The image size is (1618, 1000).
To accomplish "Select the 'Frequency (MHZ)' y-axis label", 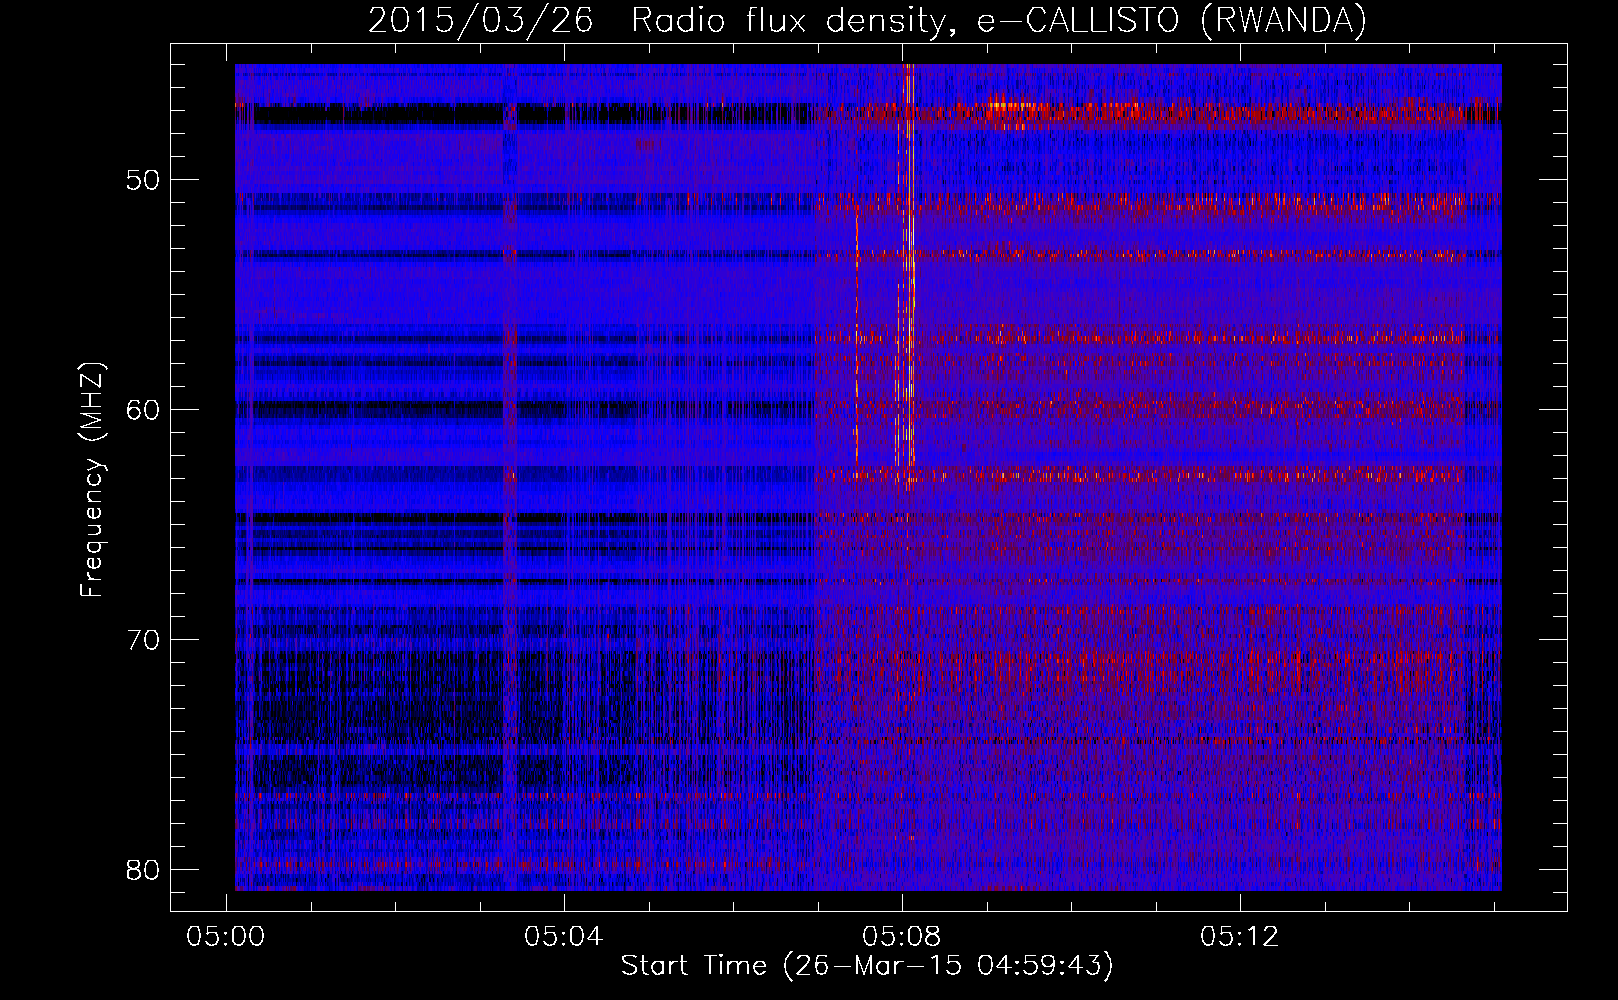I will (91, 479).
